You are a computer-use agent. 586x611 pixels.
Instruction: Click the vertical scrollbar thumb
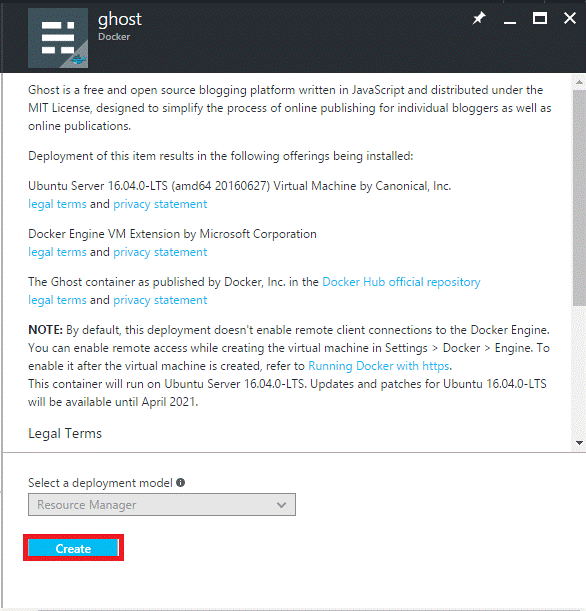(x=579, y=198)
